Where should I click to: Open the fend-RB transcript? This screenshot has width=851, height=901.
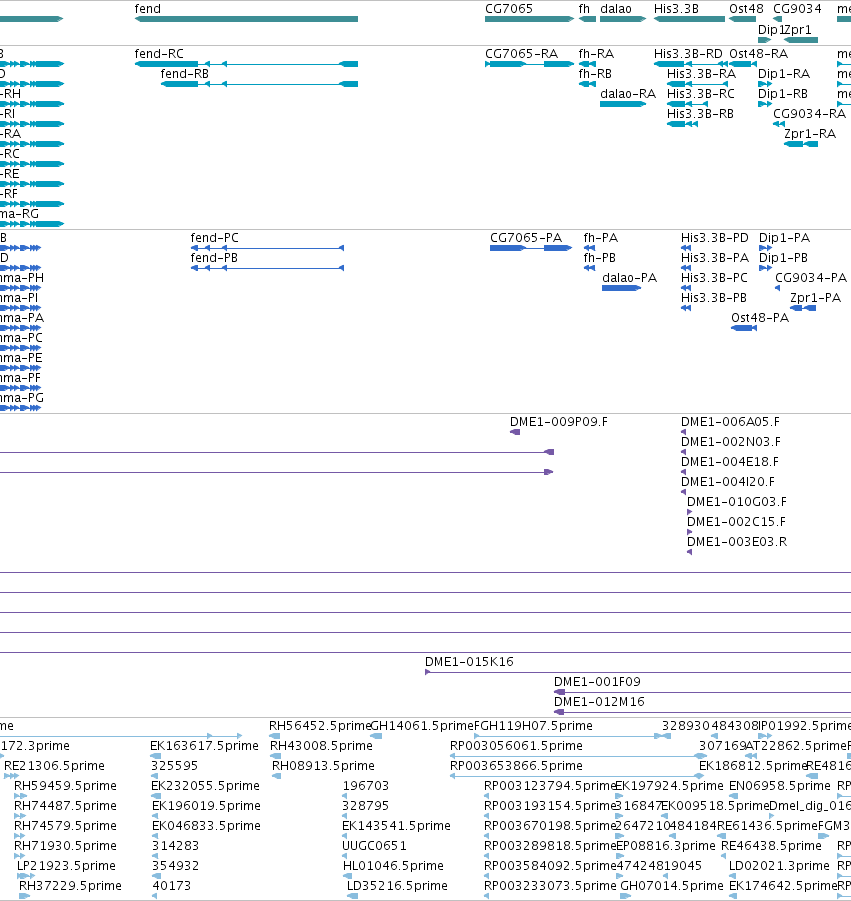259,84
